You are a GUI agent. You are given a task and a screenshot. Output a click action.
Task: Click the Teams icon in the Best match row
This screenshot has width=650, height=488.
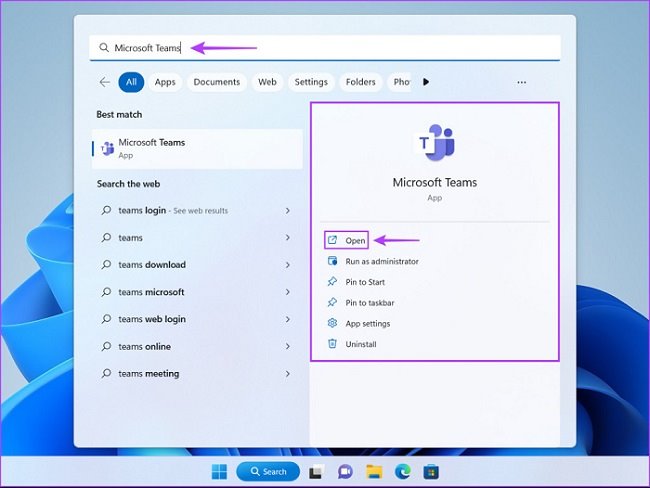coord(108,148)
